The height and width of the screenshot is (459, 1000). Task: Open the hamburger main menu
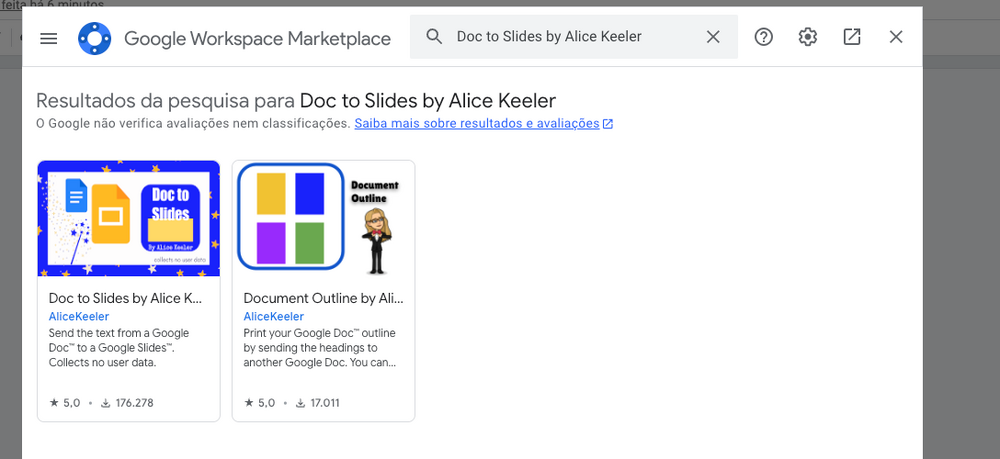pos(48,38)
